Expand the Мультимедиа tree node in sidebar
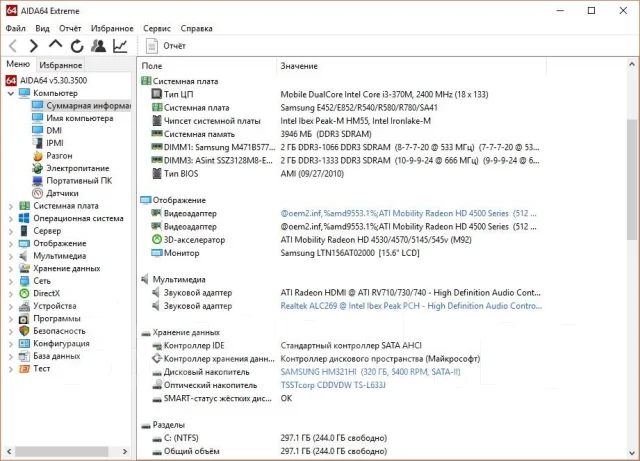The height and width of the screenshot is (461, 640). 11,256
